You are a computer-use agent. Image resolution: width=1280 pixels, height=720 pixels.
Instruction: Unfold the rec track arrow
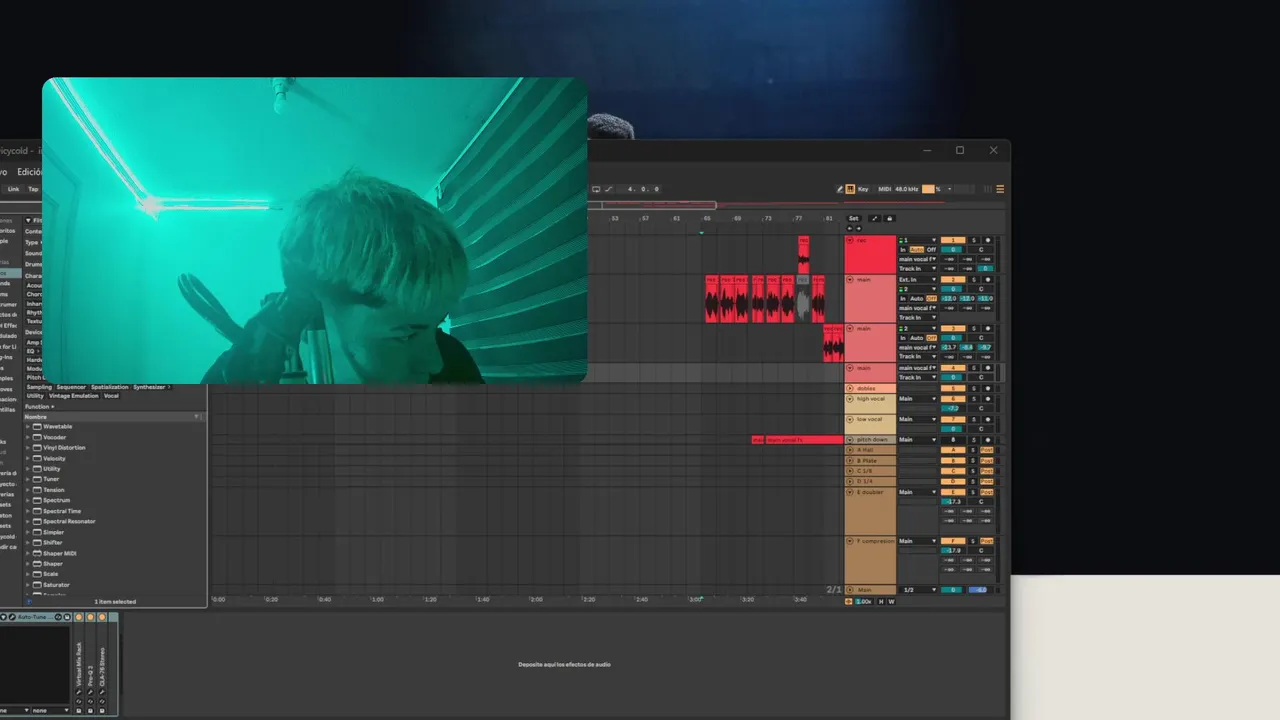pos(850,240)
